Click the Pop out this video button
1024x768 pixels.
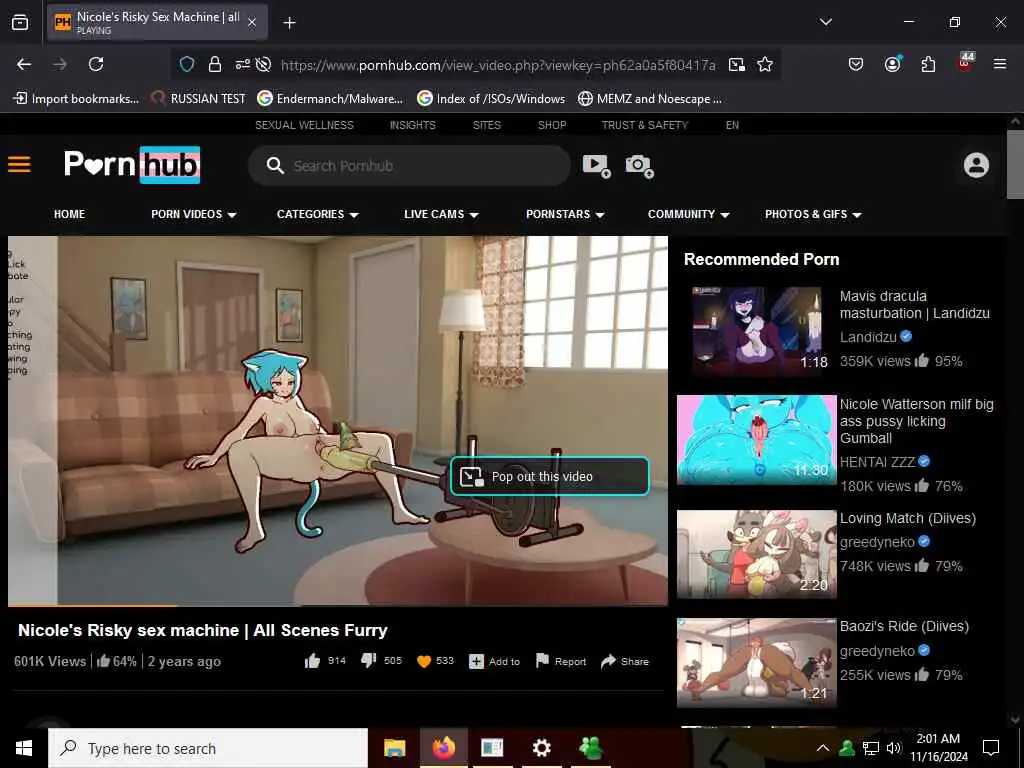point(550,476)
